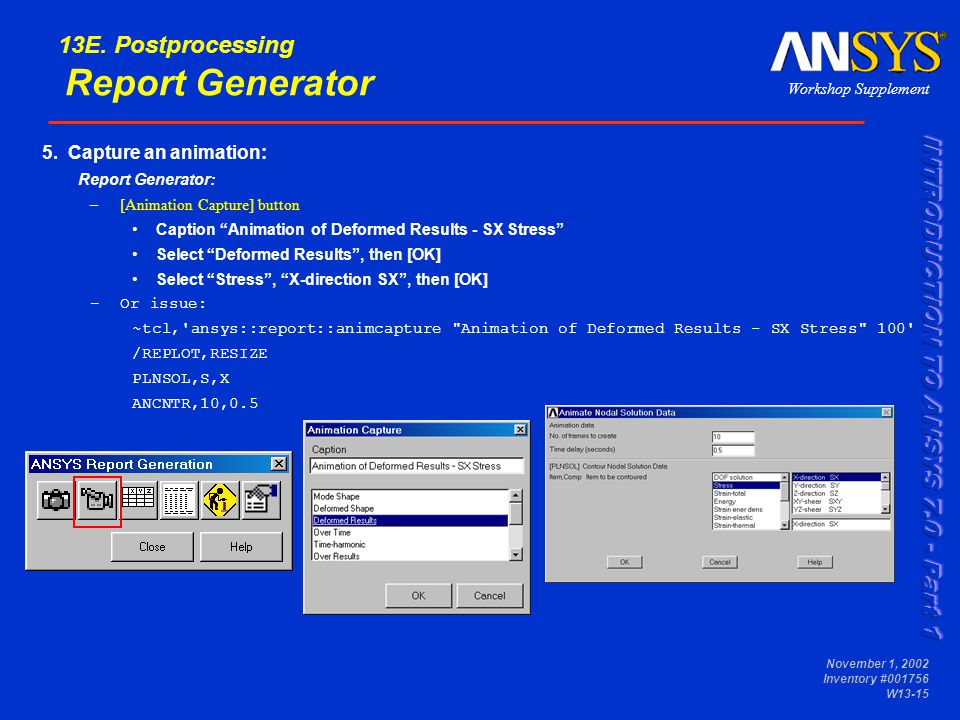Select Strain ener dens in item list
Image resolution: width=960 pixels, height=720 pixels.
pos(746,509)
